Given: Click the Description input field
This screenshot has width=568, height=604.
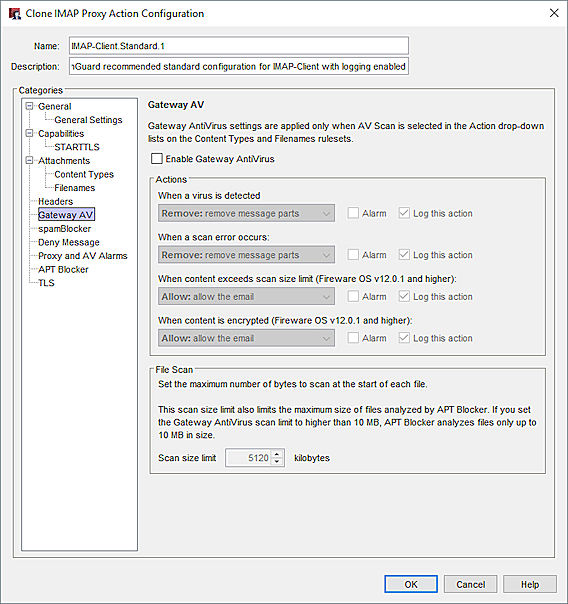Looking at the screenshot, I should coord(239,67).
